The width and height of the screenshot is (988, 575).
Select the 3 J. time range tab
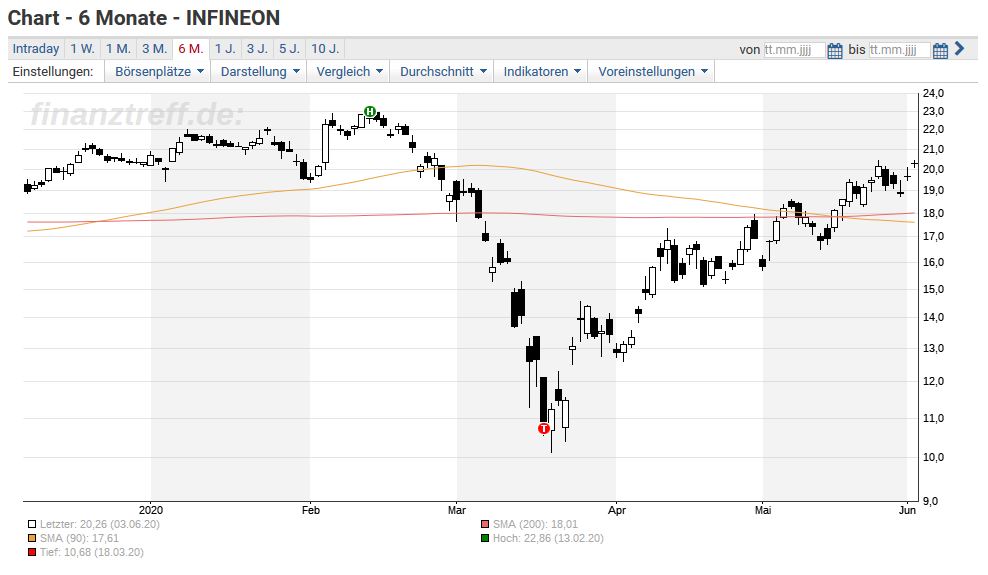click(257, 49)
